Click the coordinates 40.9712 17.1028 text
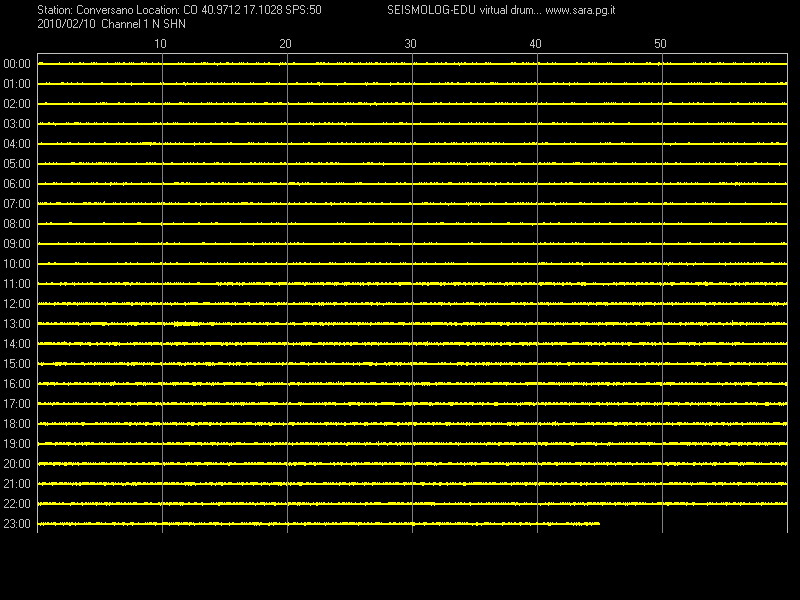 pos(242,10)
